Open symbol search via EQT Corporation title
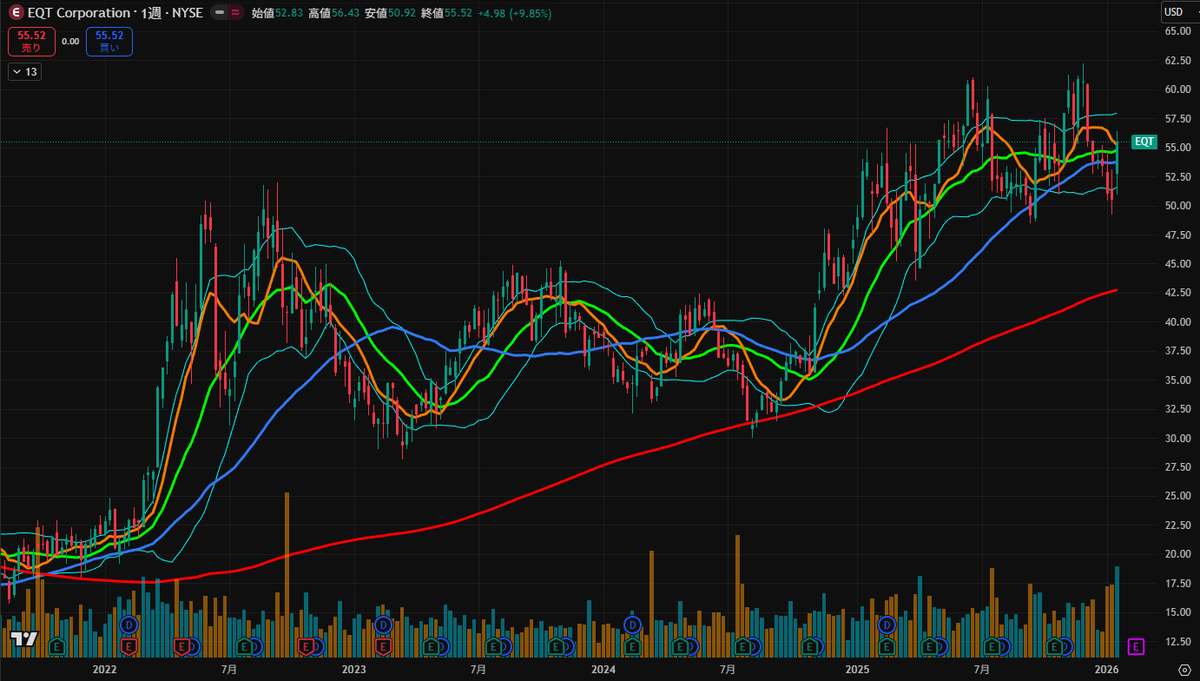The width and height of the screenshot is (1200, 681). [79, 13]
